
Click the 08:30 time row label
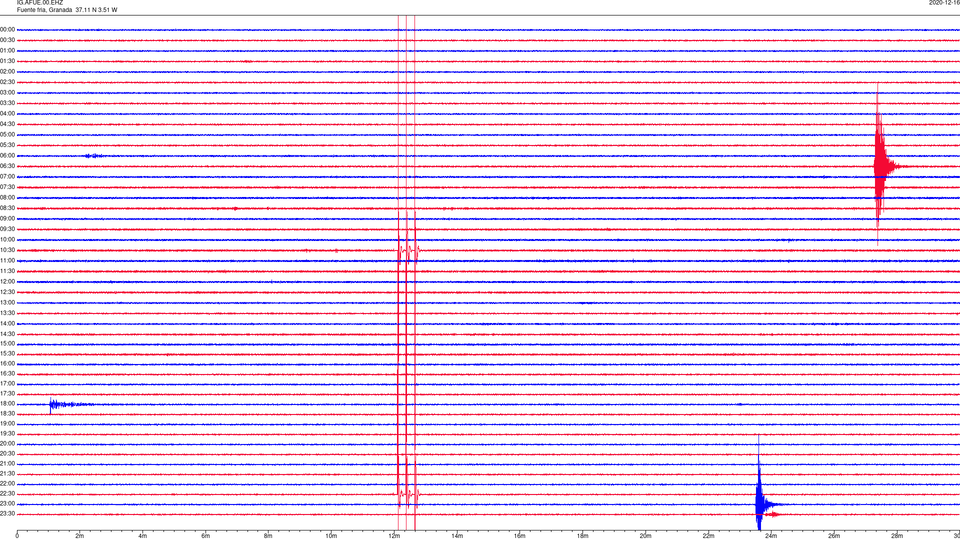pos(7,208)
